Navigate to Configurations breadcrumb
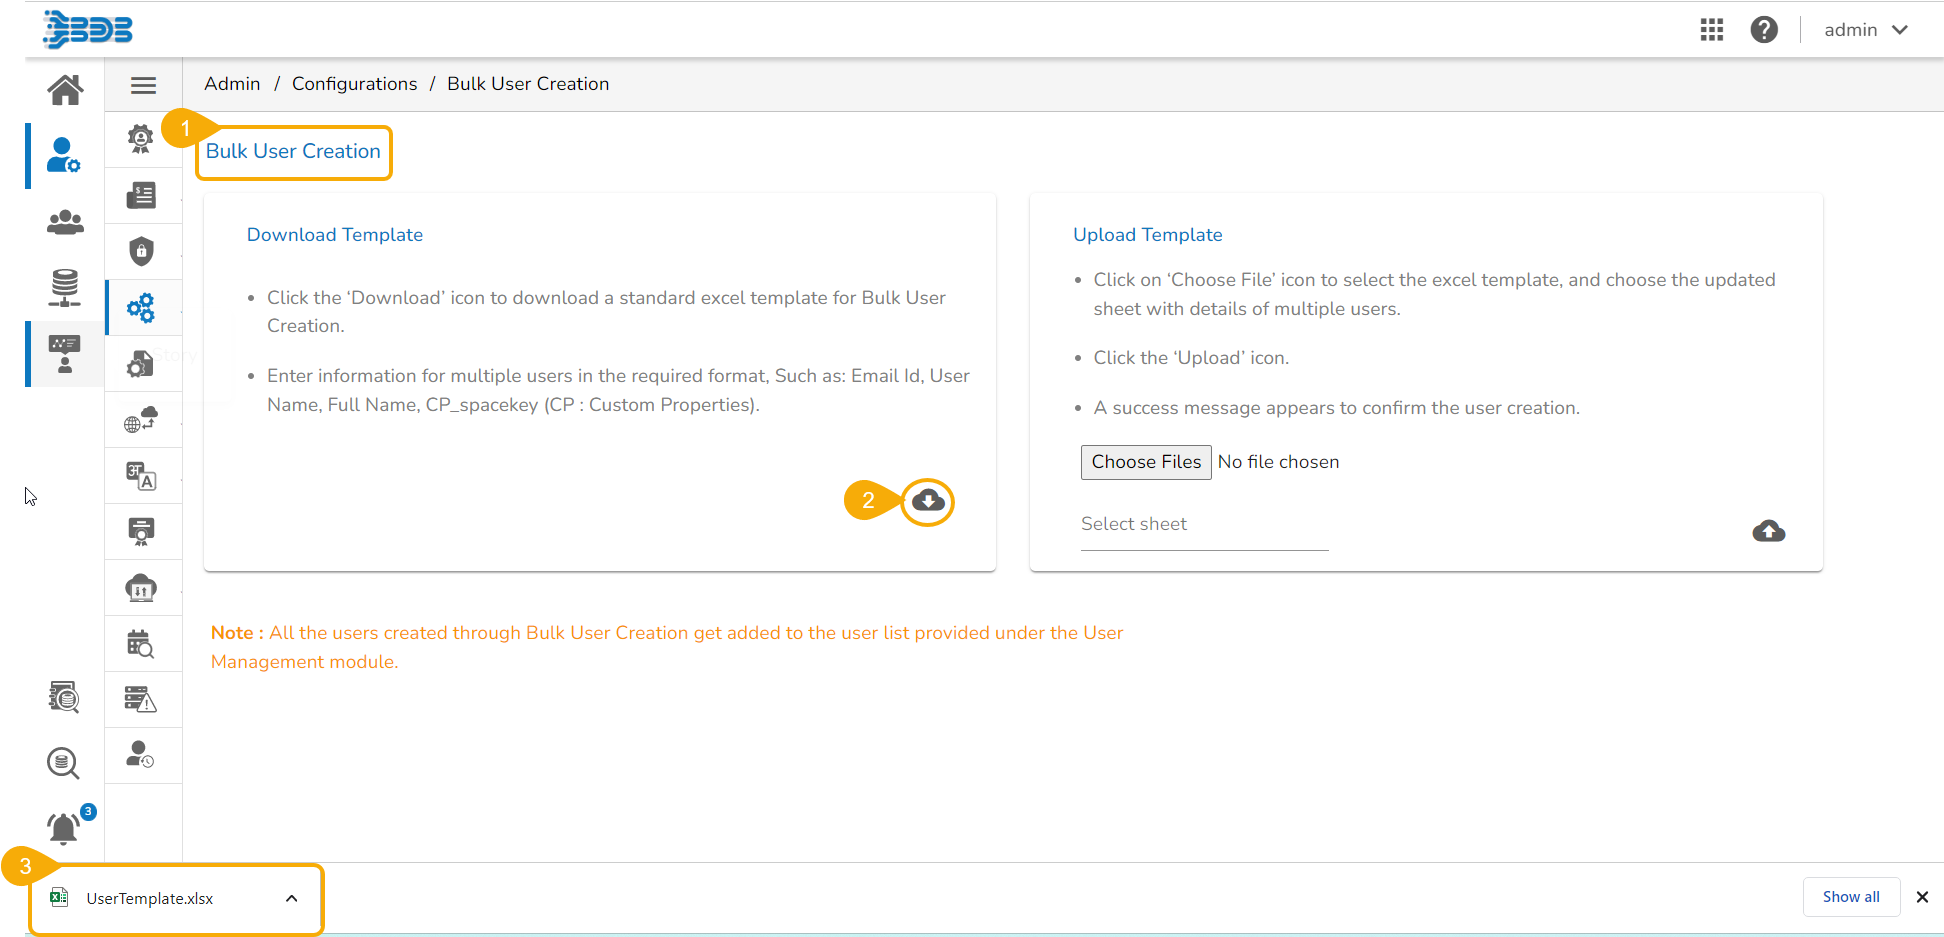The width and height of the screenshot is (1944, 937). coord(354,84)
